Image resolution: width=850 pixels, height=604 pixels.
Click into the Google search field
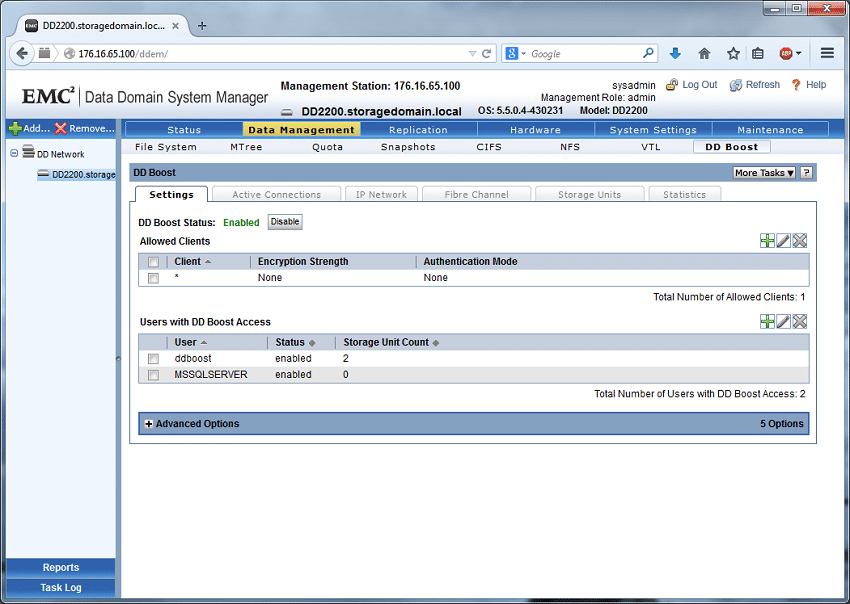tap(584, 53)
